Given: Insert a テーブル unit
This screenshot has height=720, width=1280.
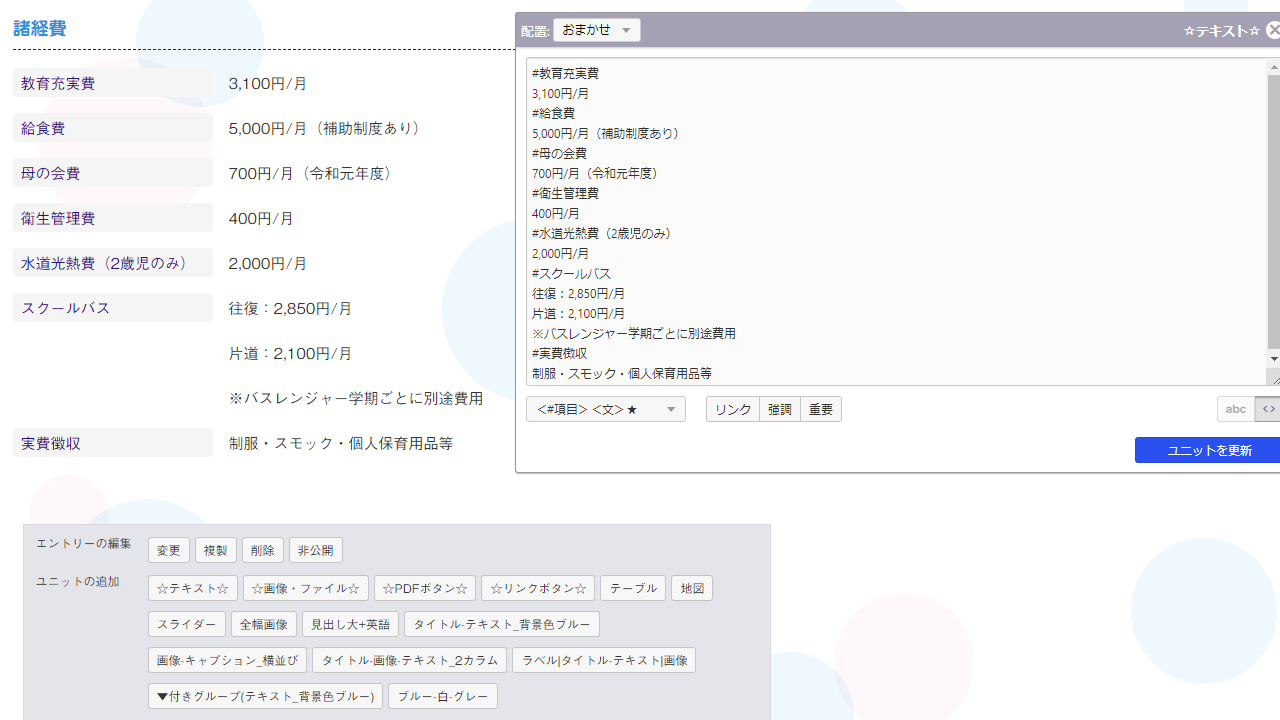Looking at the screenshot, I should click(x=634, y=588).
